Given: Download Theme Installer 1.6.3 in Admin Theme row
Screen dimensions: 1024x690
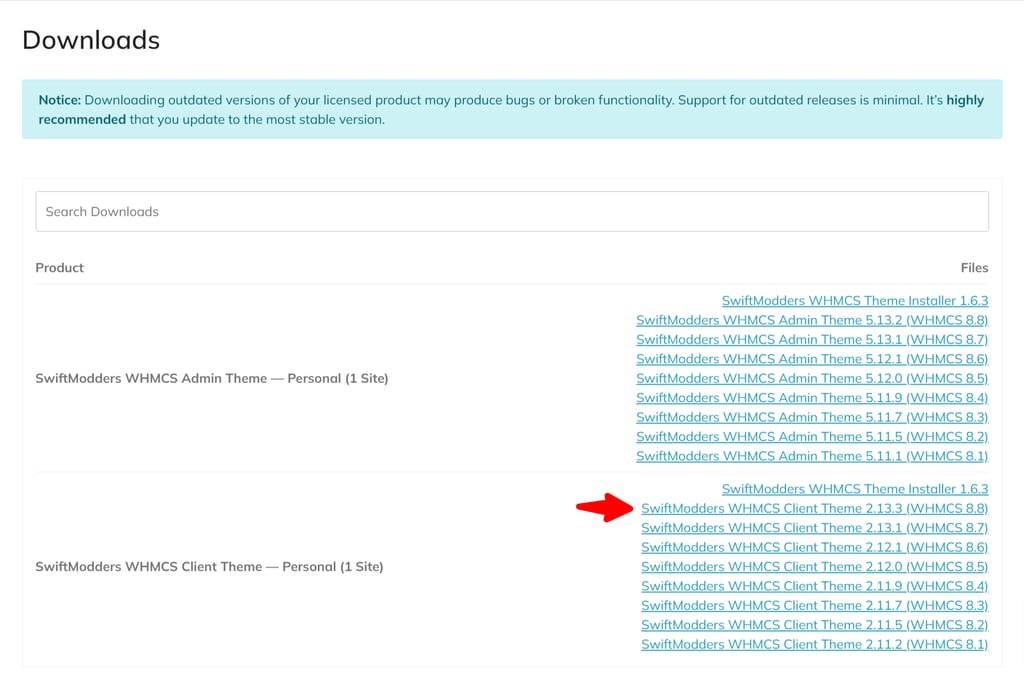Looking at the screenshot, I should [x=854, y=301].
